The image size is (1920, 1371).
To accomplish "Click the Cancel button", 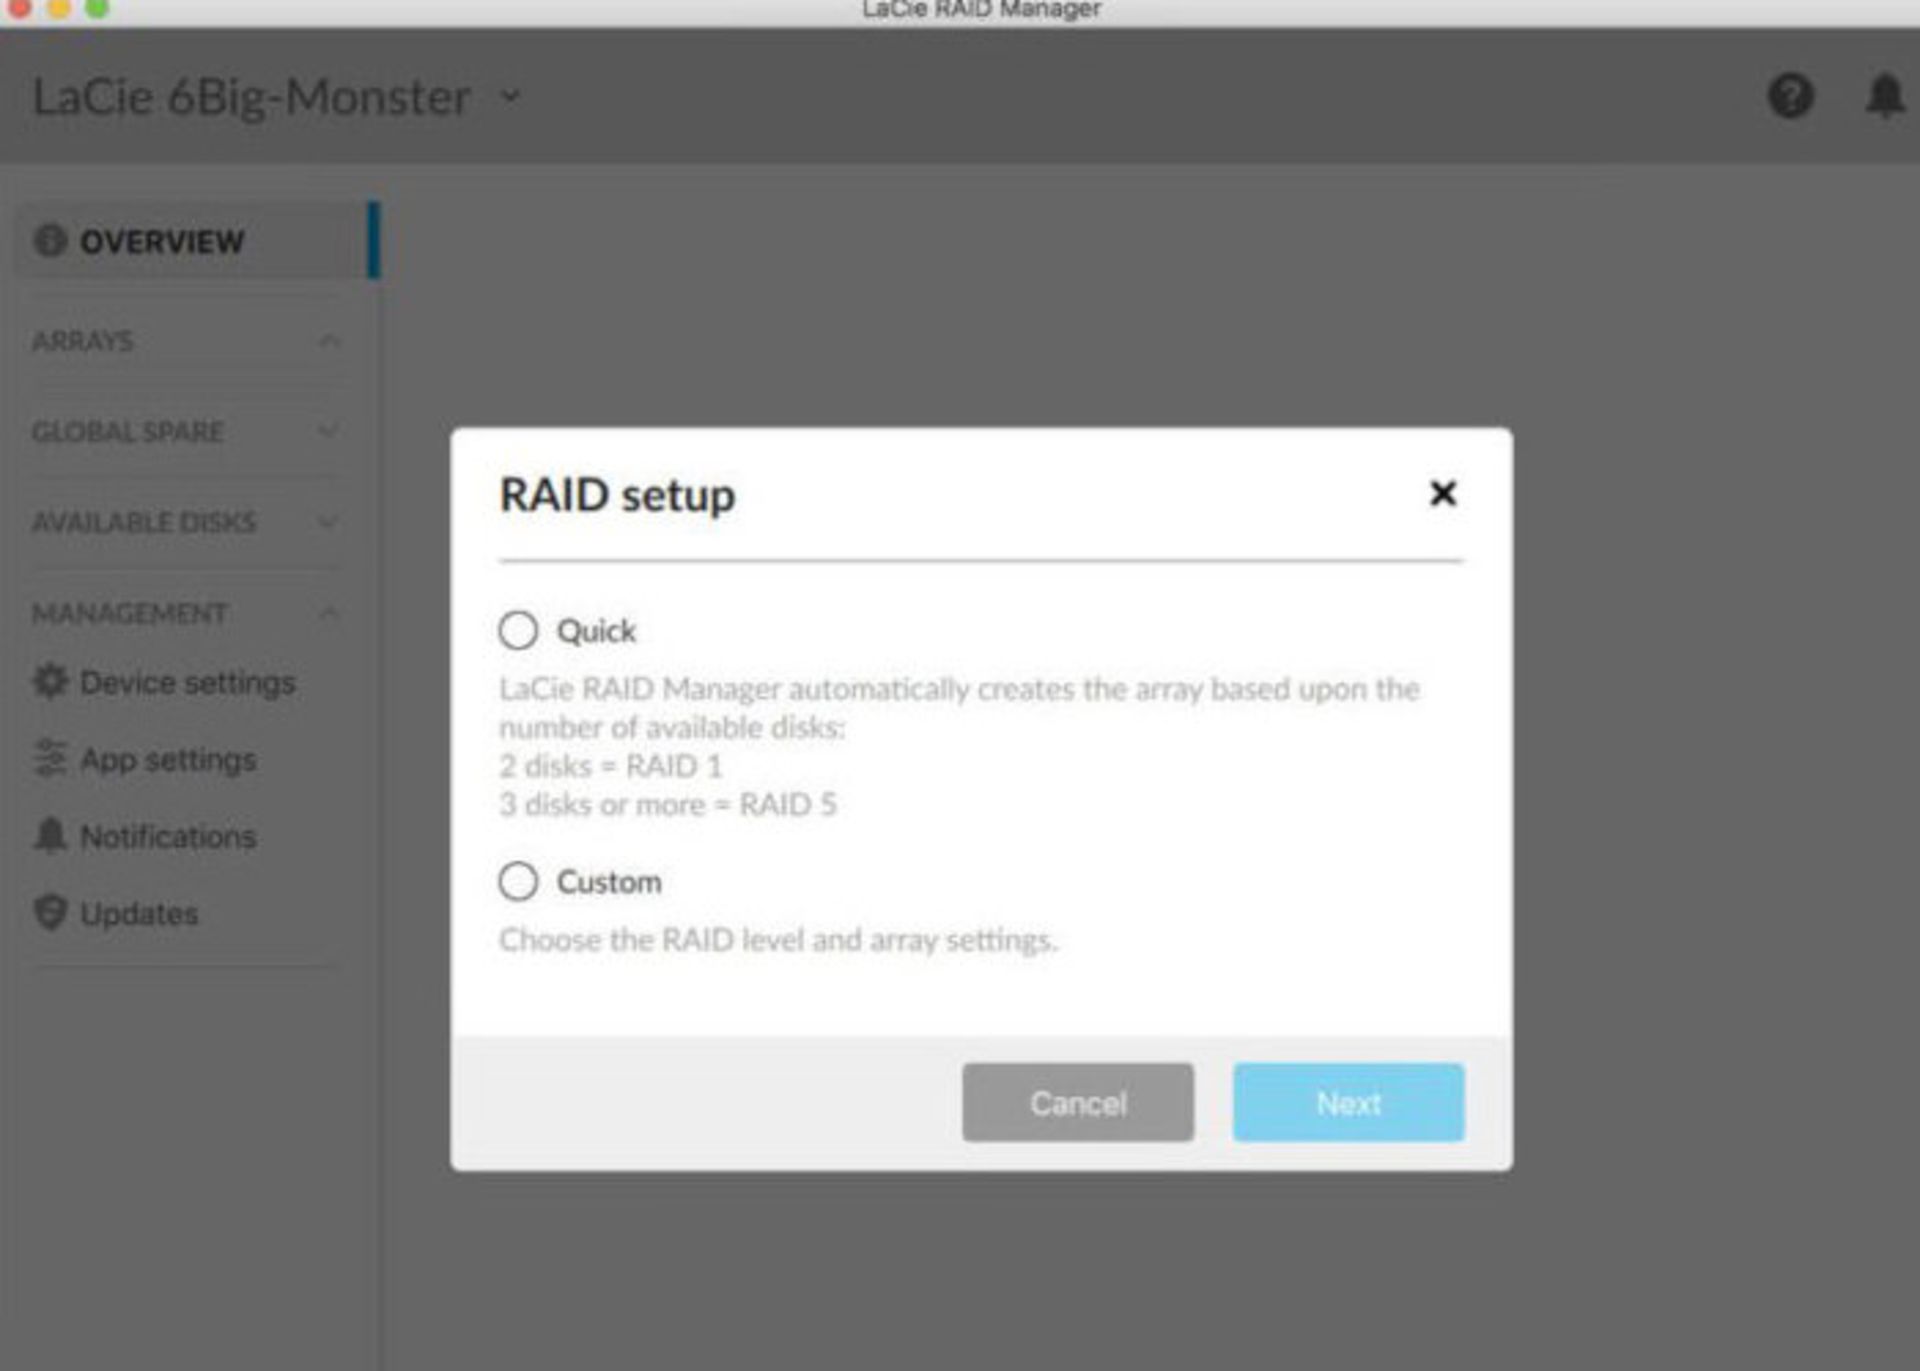I will click(x=1079, y=1102).
